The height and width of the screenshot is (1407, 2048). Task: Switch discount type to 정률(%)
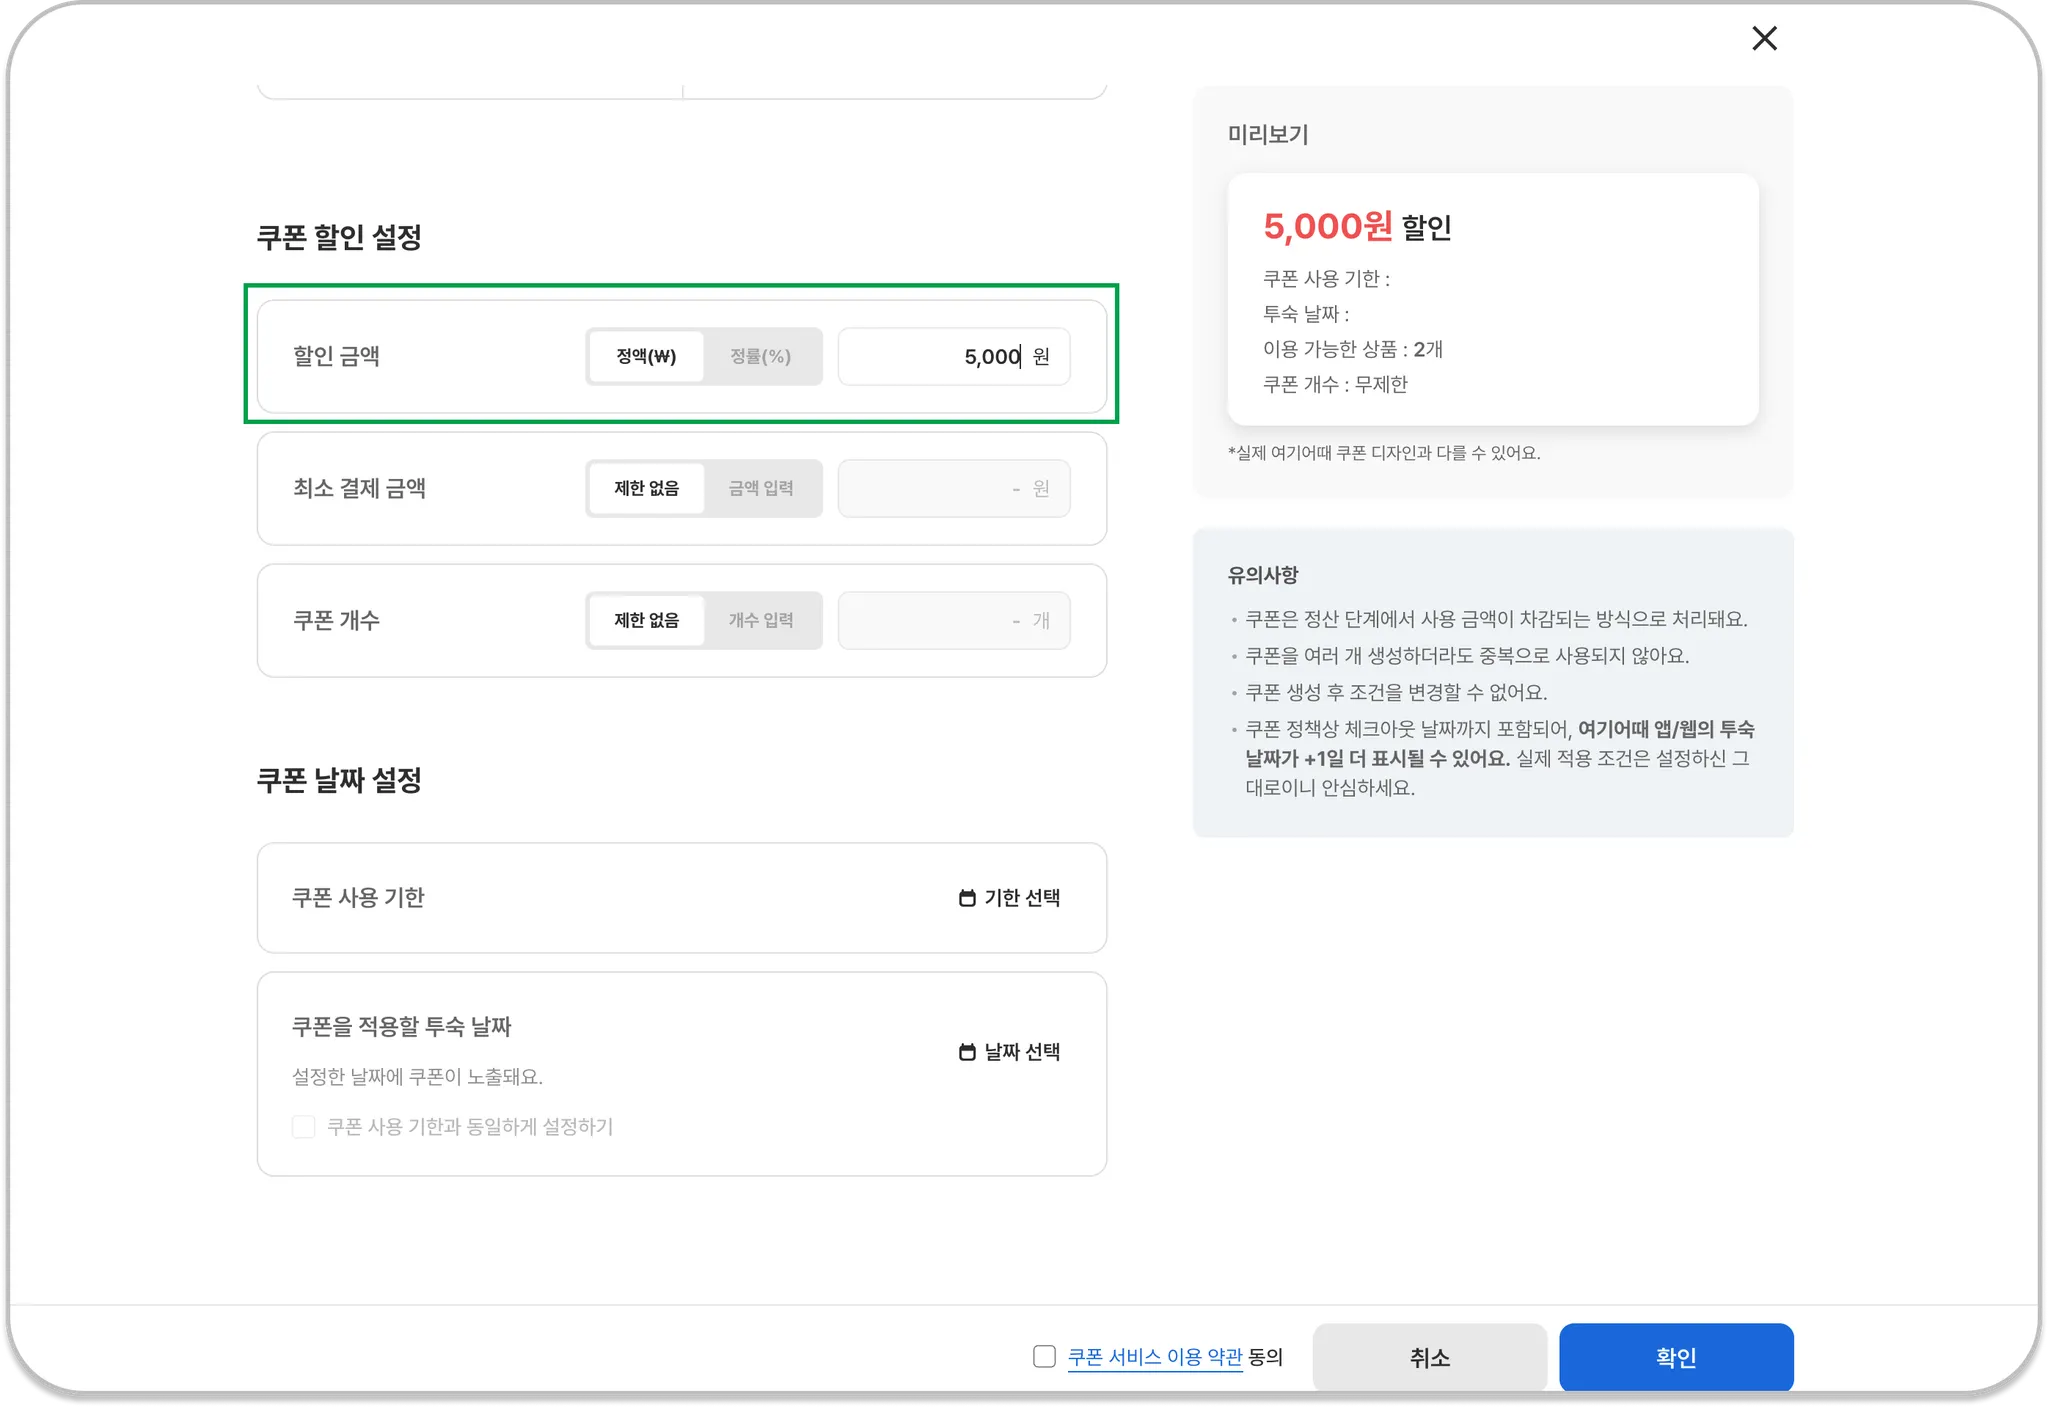tap(761, 356)
